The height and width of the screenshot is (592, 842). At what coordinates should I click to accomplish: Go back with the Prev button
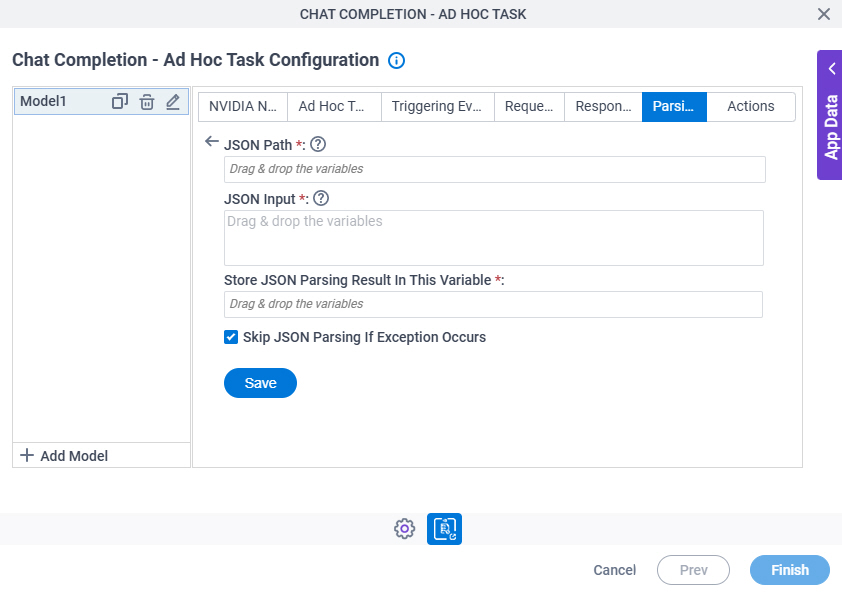(693, 570)
